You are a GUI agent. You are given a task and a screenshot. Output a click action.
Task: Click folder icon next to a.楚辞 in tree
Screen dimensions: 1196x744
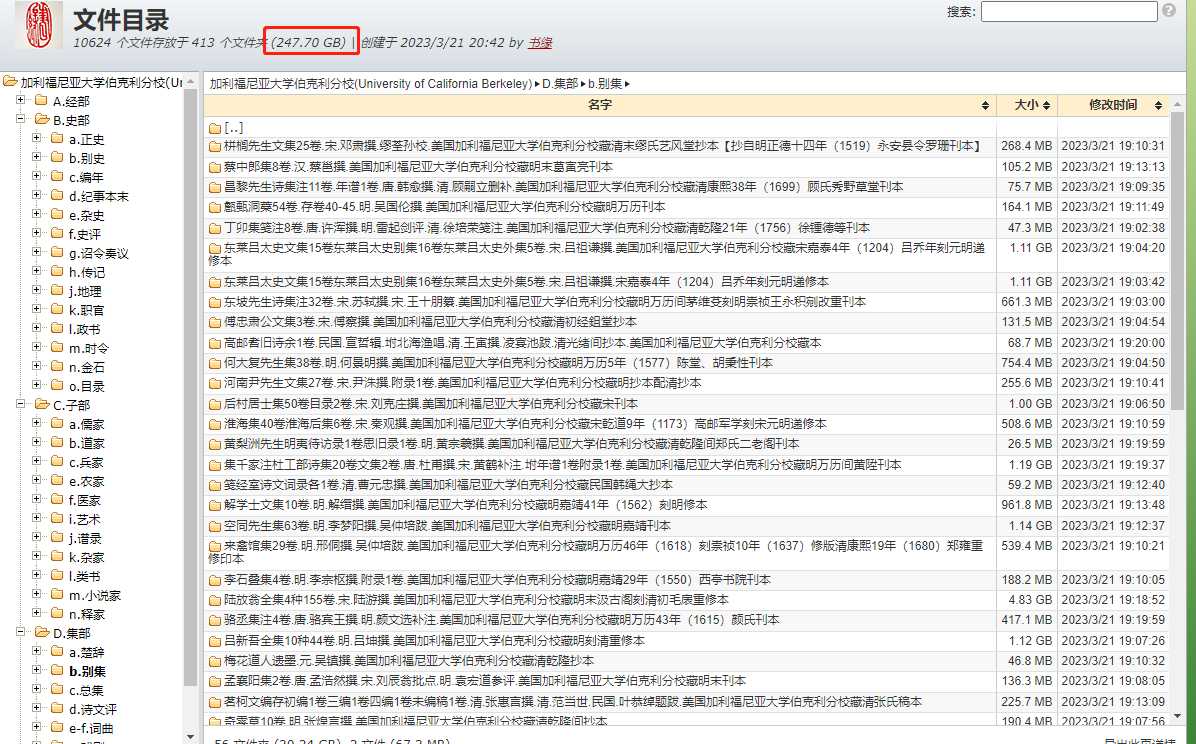(57, 652)
